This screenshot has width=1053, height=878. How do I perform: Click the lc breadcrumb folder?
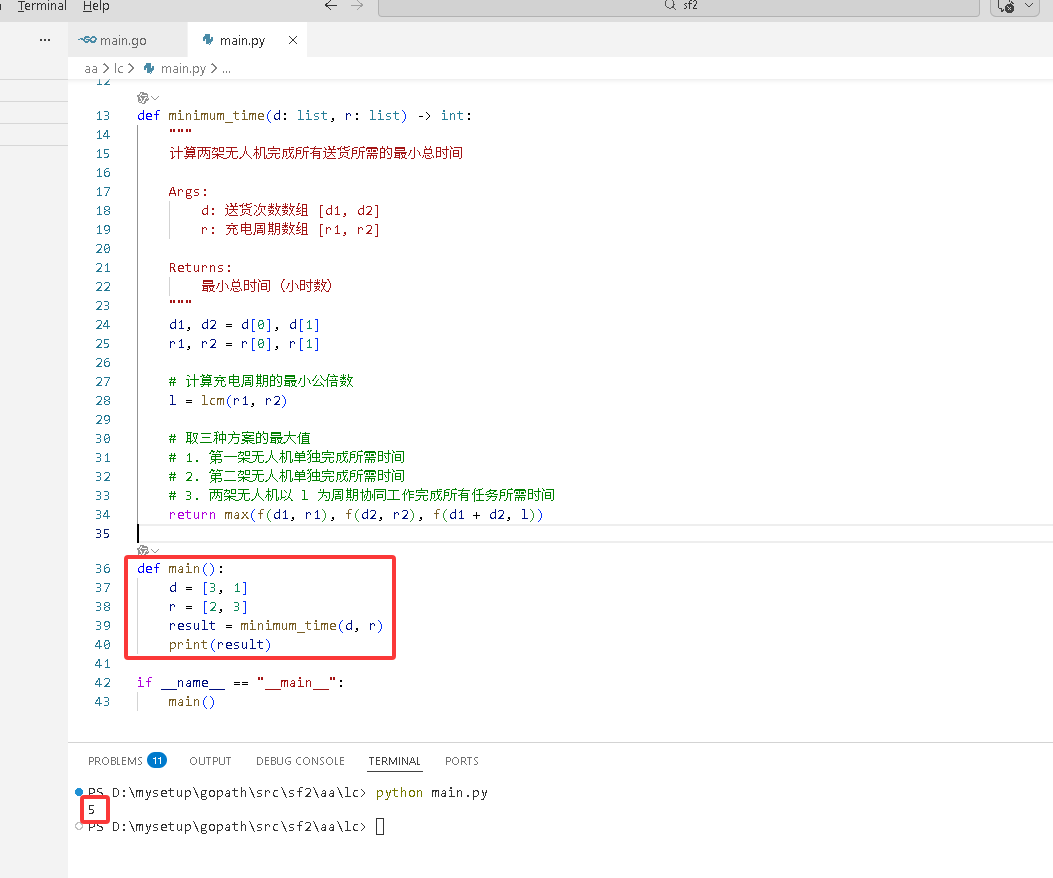pyautogui.click(x=118, y=69)
